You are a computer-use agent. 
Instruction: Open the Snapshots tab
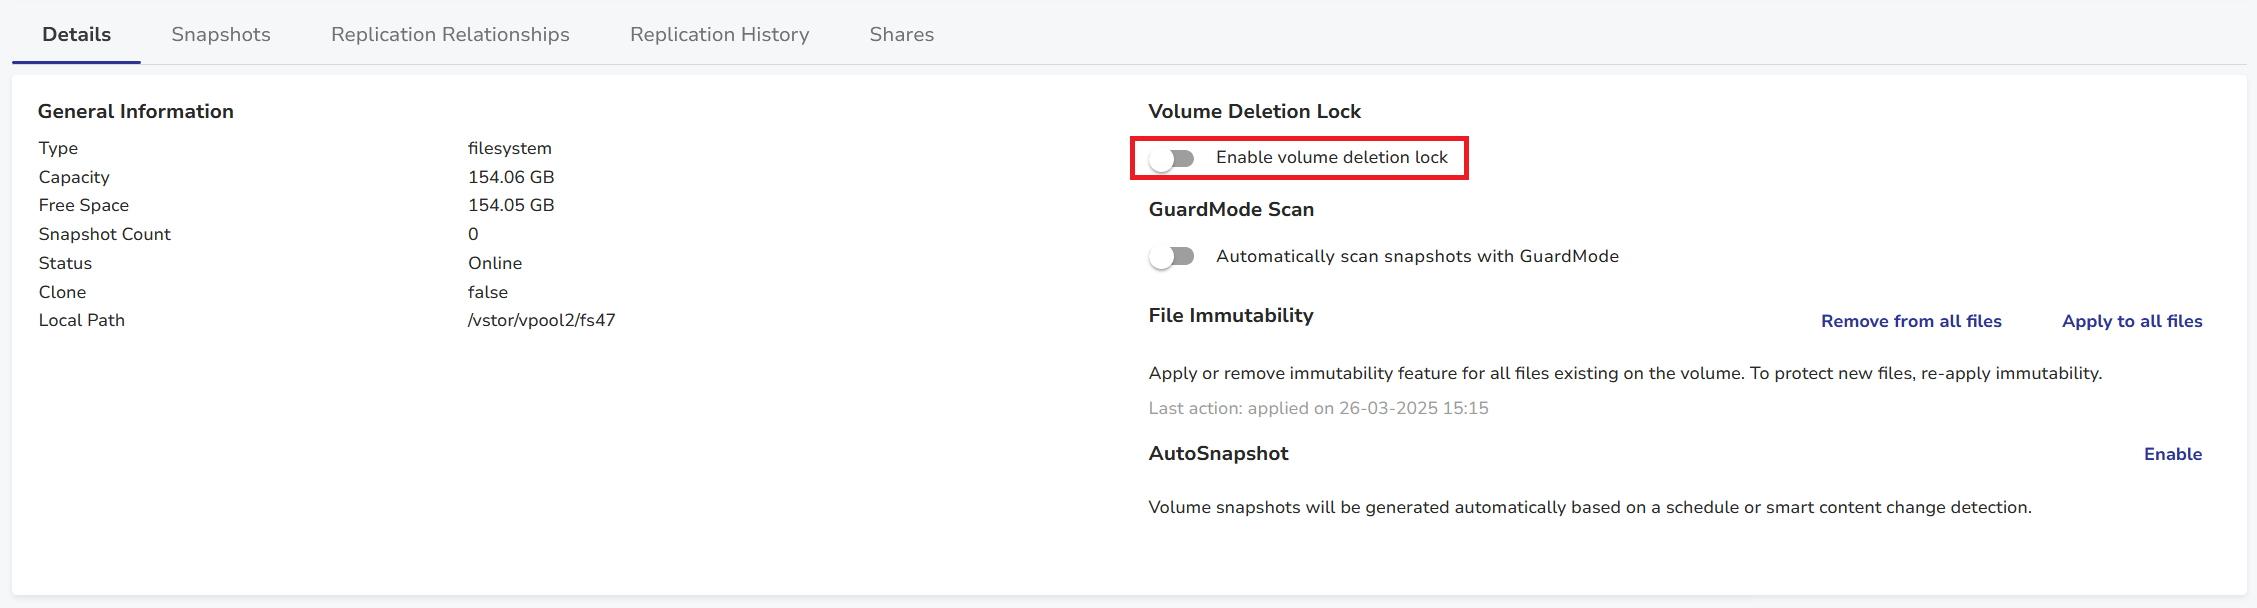tap(221, 34)
